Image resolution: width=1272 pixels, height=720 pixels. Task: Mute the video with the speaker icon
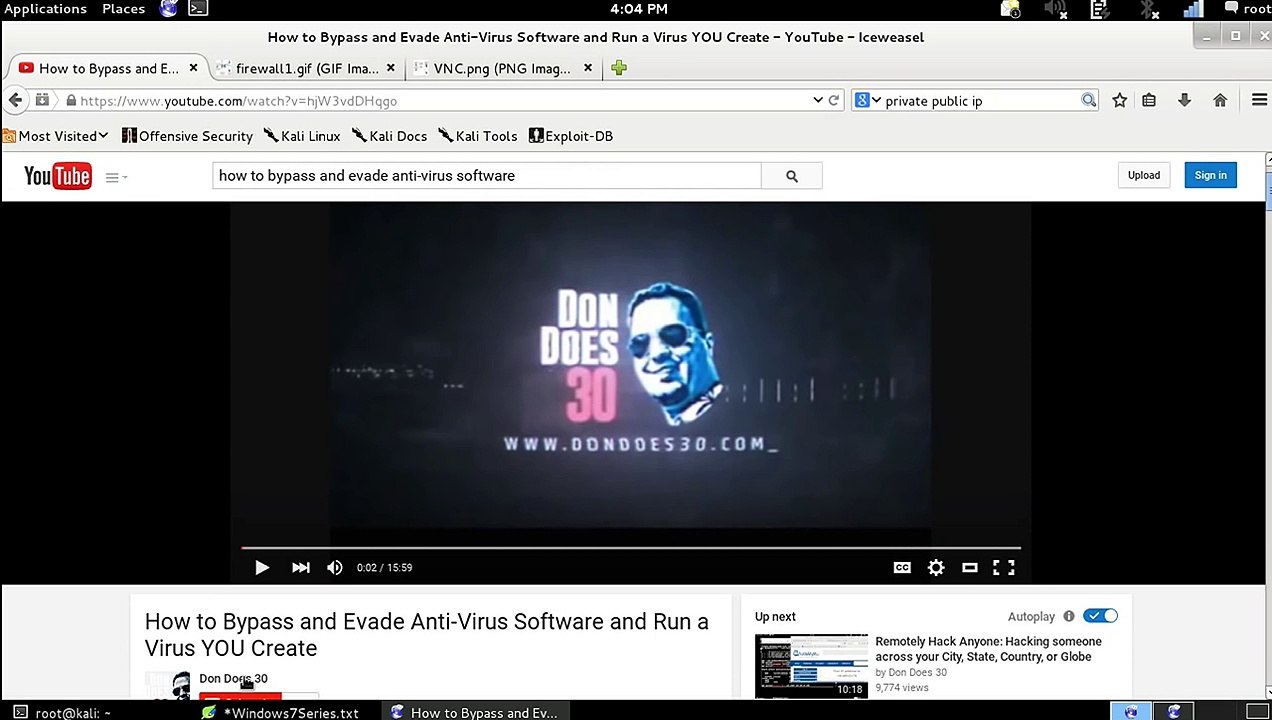click(x=334, y=567)
